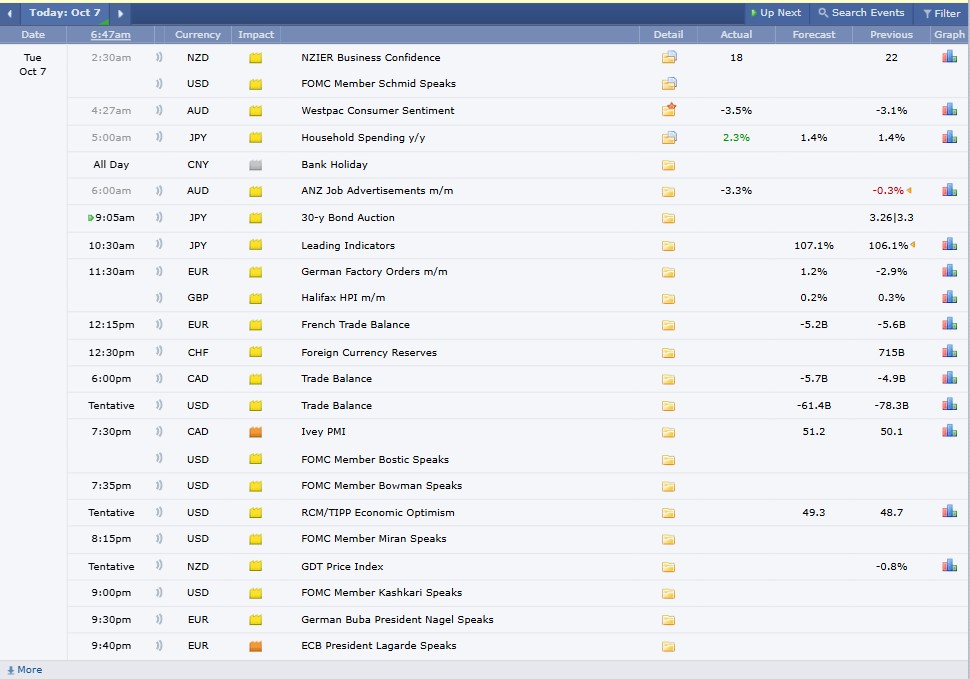Toggle alert for FOMC Member Schmid Speaks
Screen dimensions: 970x679
point(159,84)
